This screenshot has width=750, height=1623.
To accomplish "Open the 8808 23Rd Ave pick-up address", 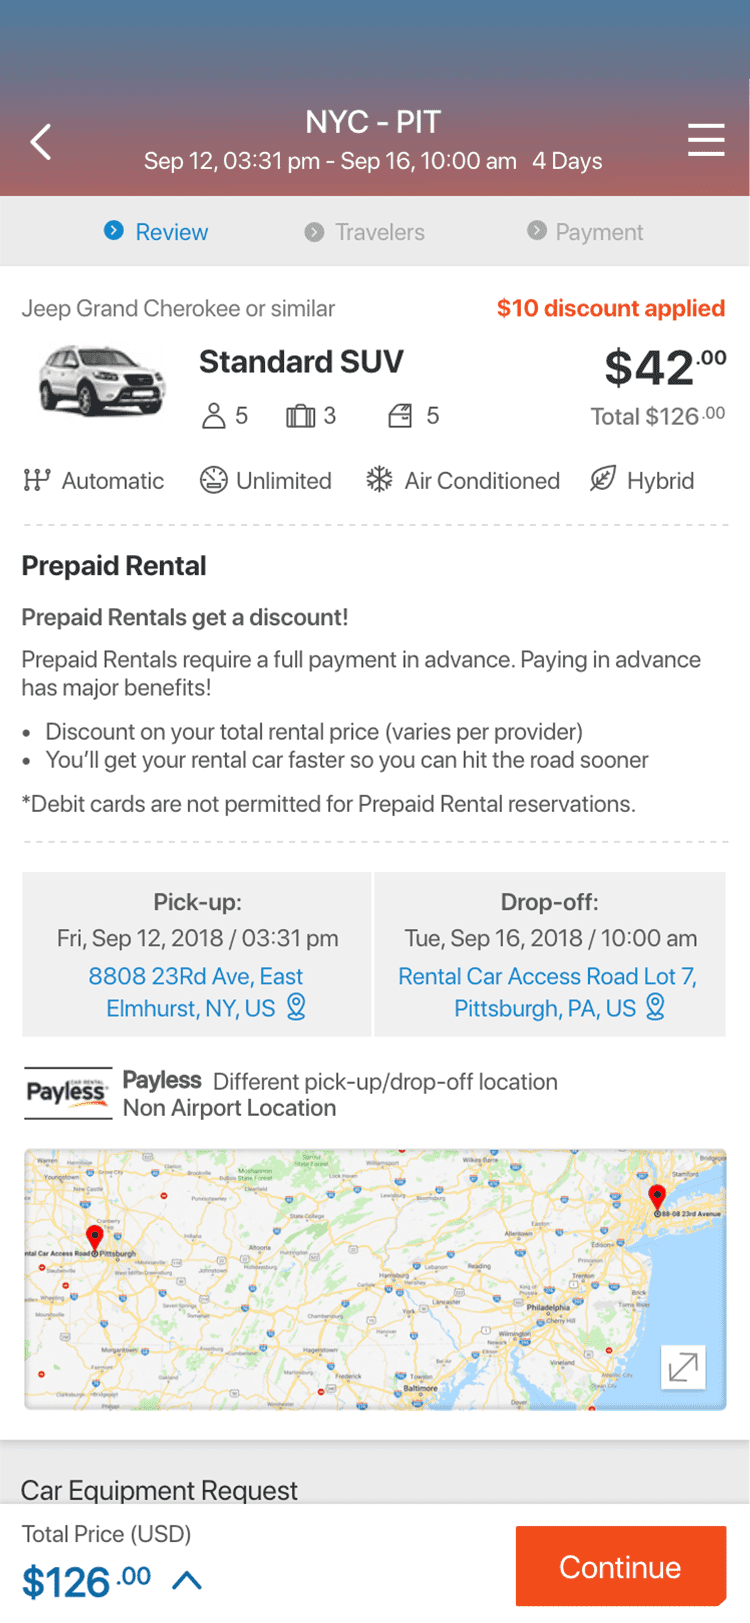I will pos(195,992).
